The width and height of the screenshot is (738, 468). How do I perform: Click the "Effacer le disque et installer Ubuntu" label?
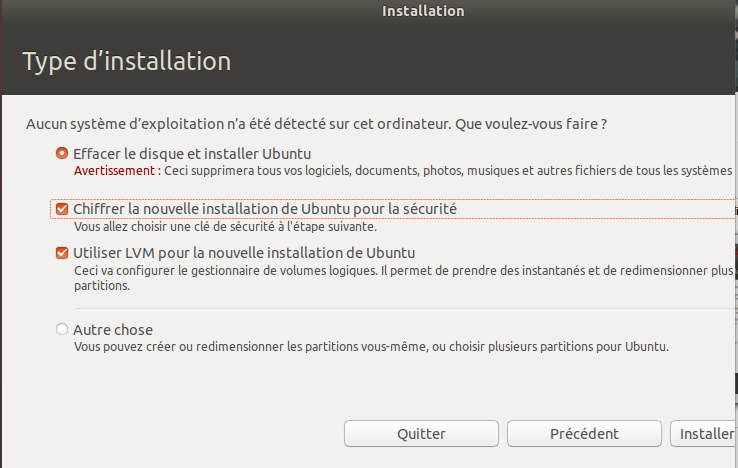click(x=192, y=154)
